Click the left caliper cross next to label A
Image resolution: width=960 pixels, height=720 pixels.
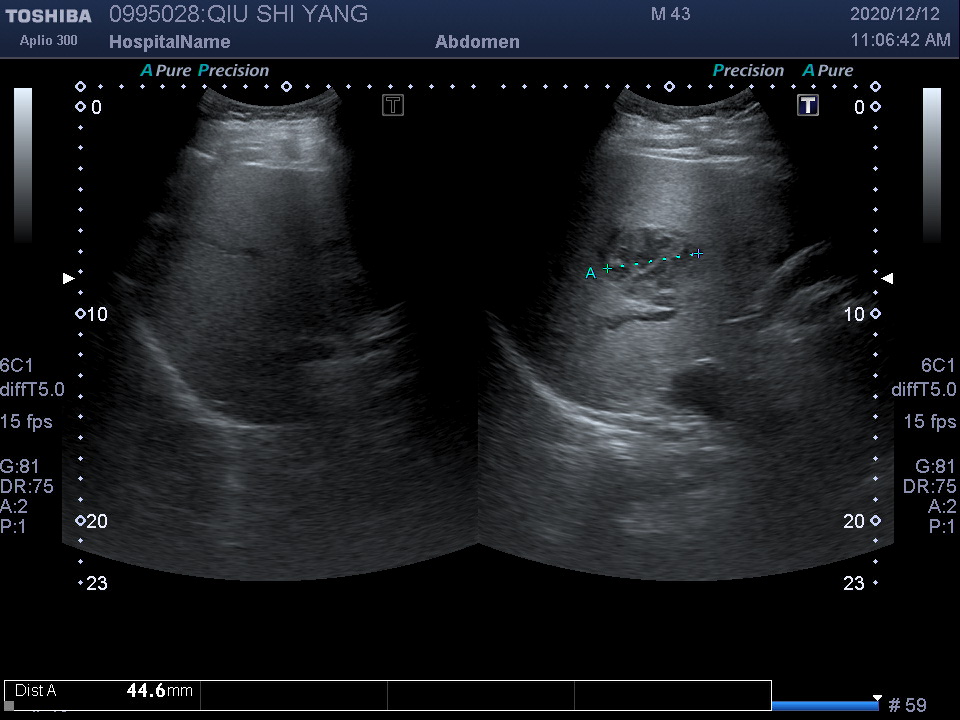[607, 268]
